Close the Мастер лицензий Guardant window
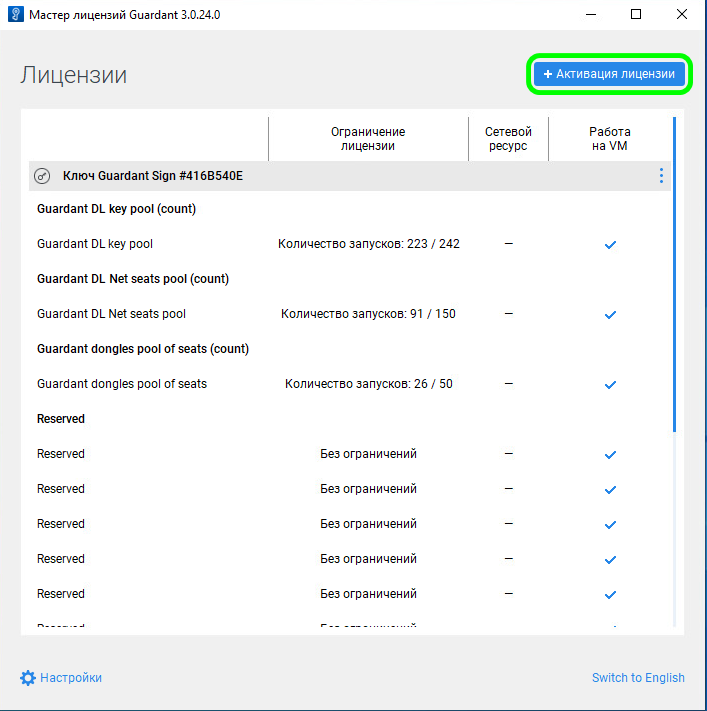 coord(682,15)
